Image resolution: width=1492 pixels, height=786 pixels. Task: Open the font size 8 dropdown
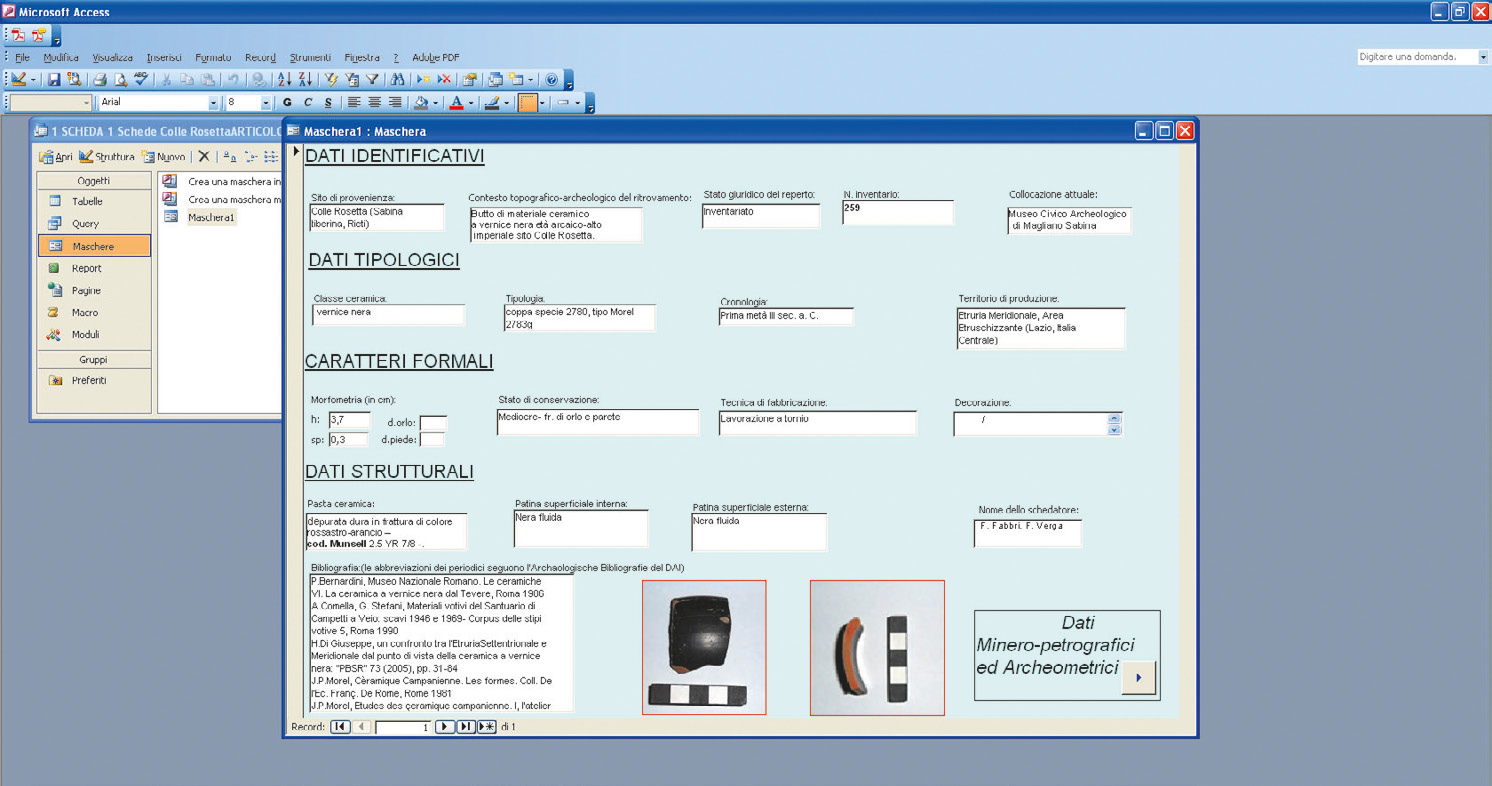coord(266,103)
